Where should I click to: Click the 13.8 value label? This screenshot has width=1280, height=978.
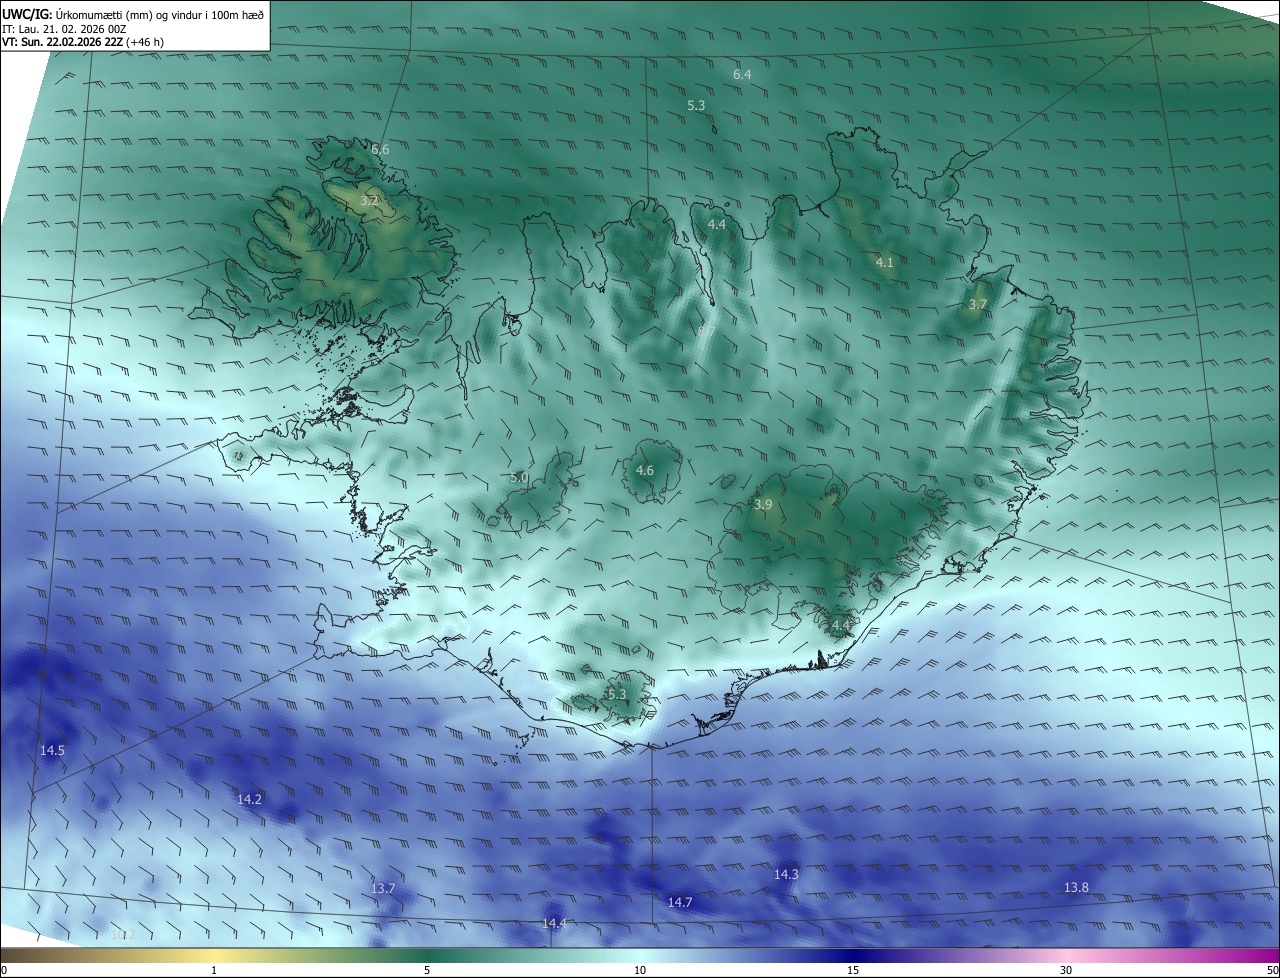tap(1076, 888)
